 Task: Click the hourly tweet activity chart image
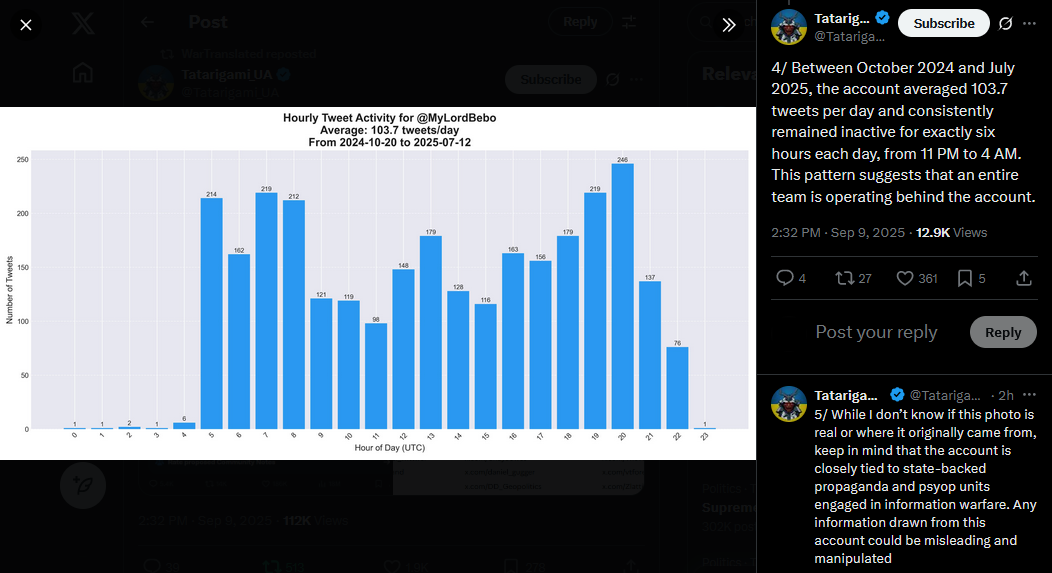pos(378,283)
